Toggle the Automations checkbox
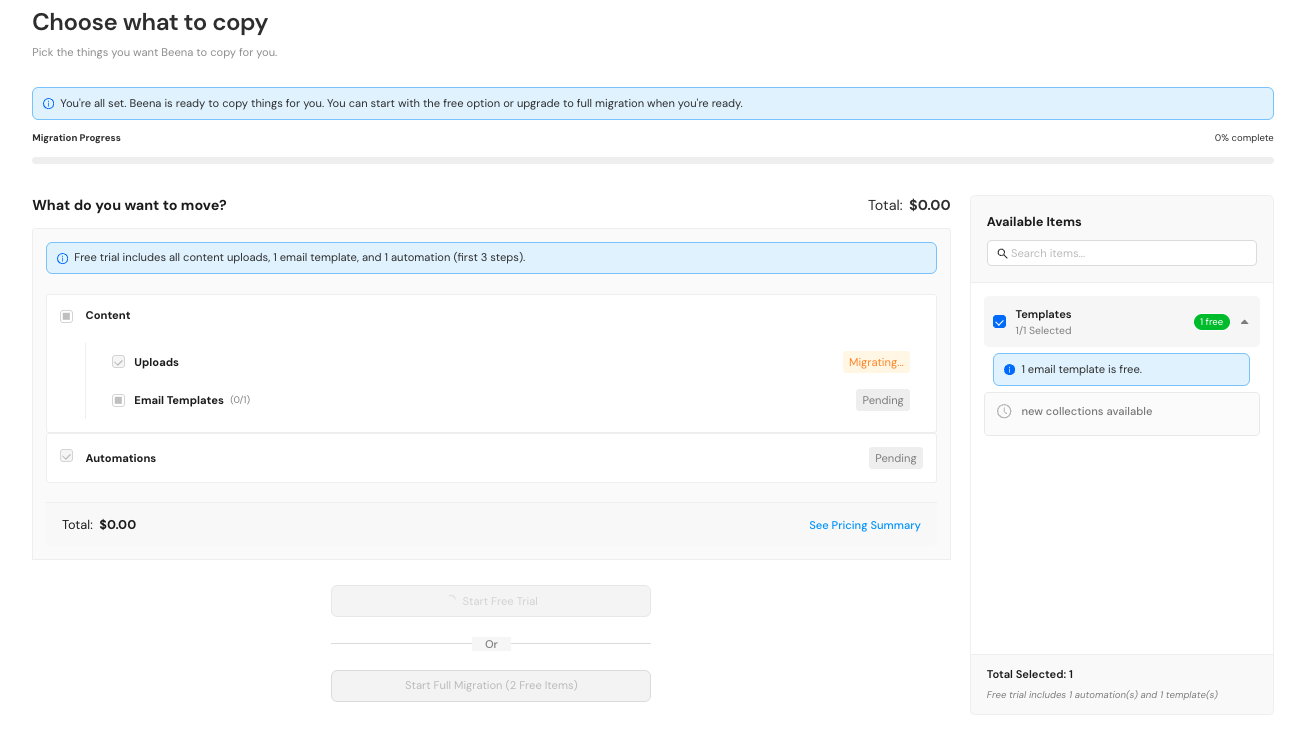Image resolution: width=1315 pixels, height=741 pixels. (x=66, y=455)
